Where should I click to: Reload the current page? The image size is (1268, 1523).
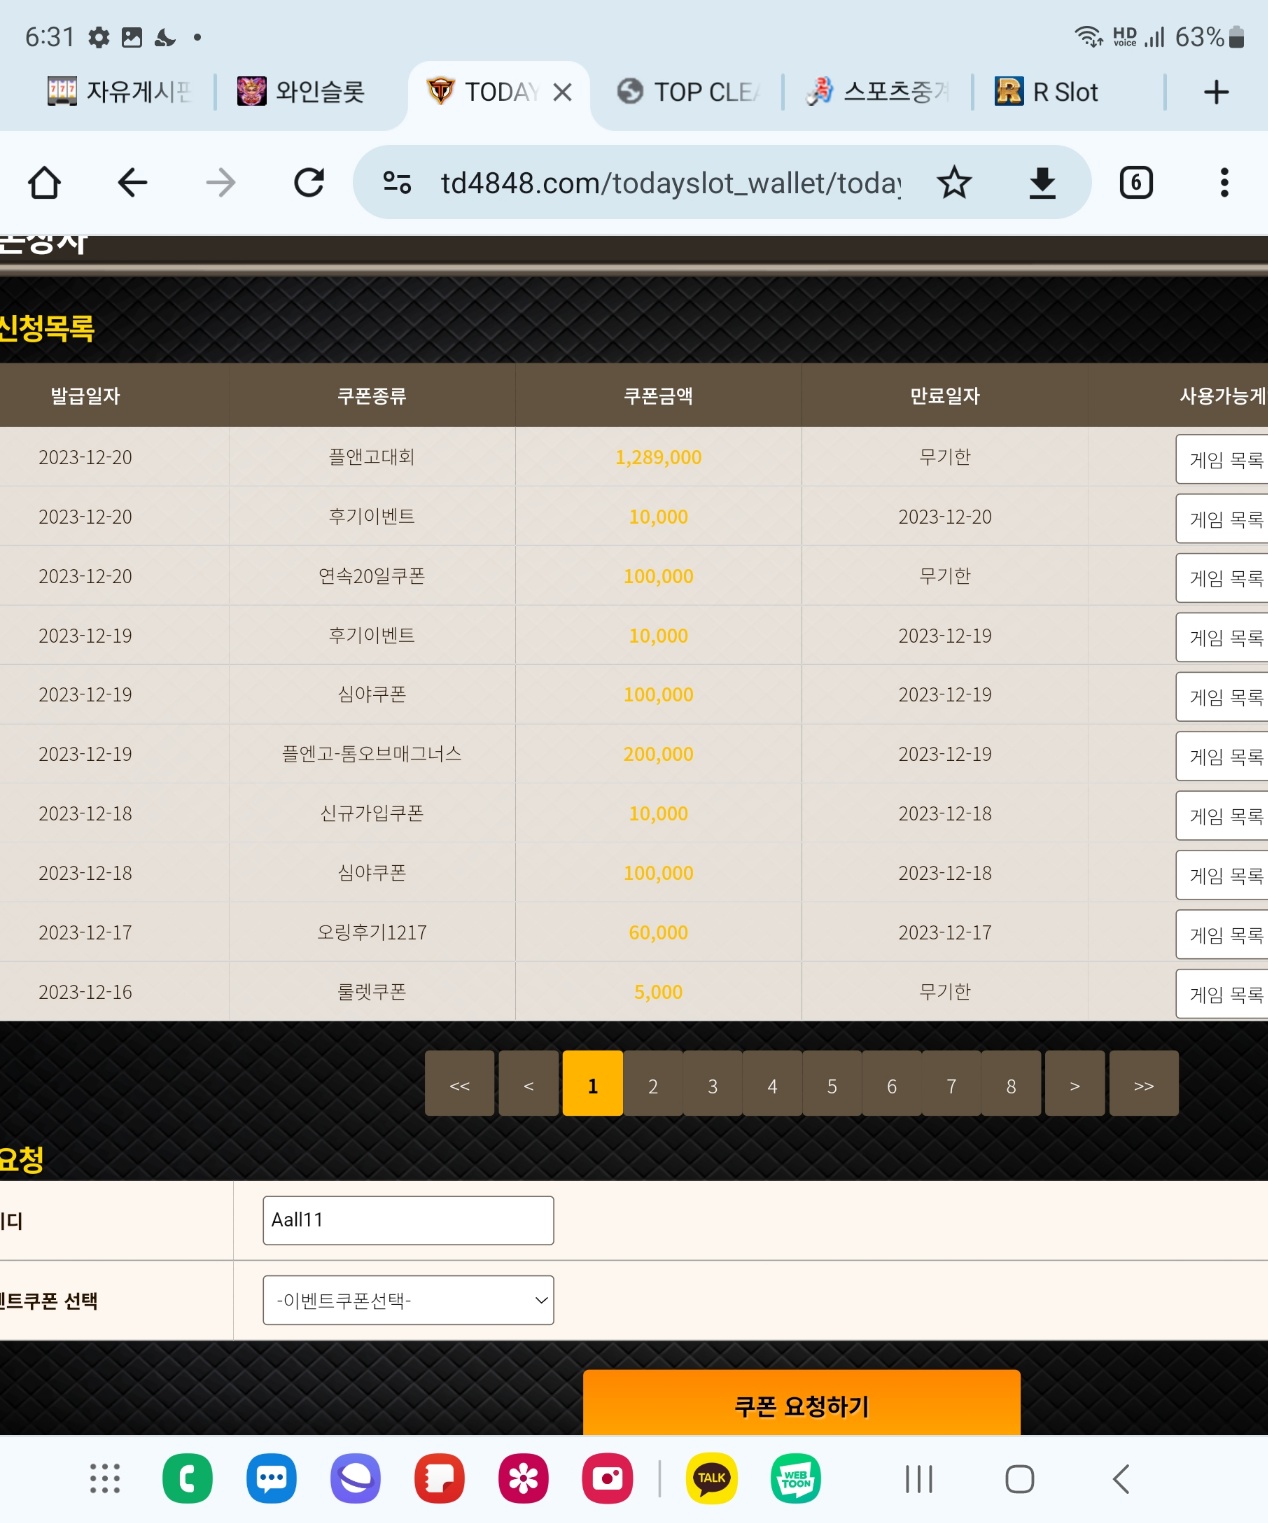[x=309, y=183]
